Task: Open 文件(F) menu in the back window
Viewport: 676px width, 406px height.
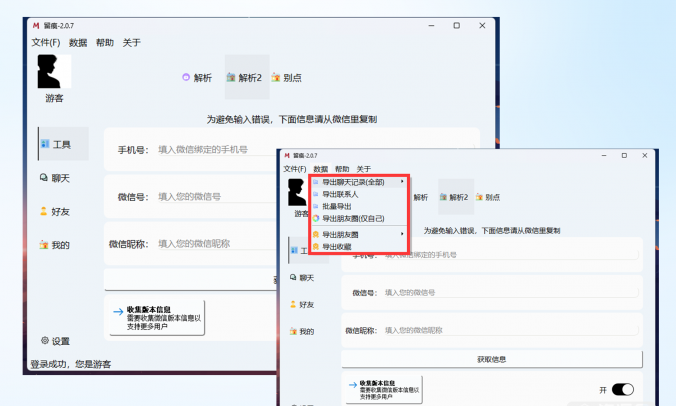Action: point(46,42)
